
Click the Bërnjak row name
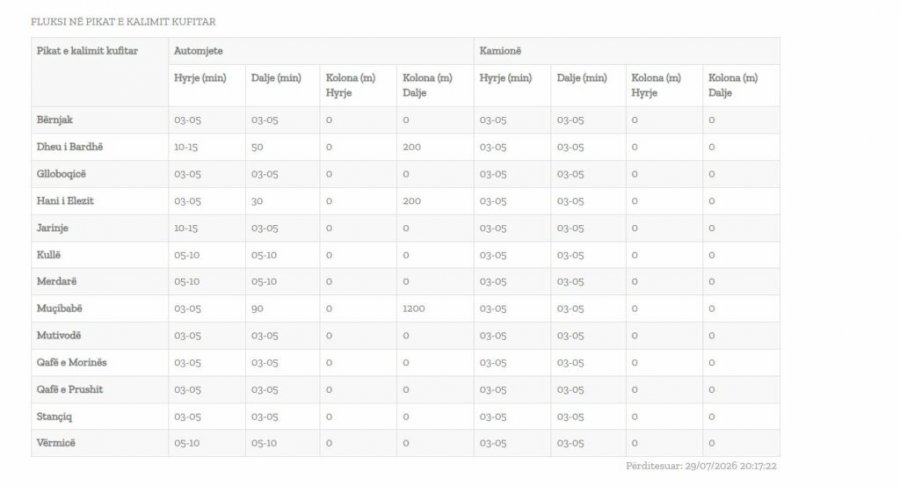click(x=55, y=120)
